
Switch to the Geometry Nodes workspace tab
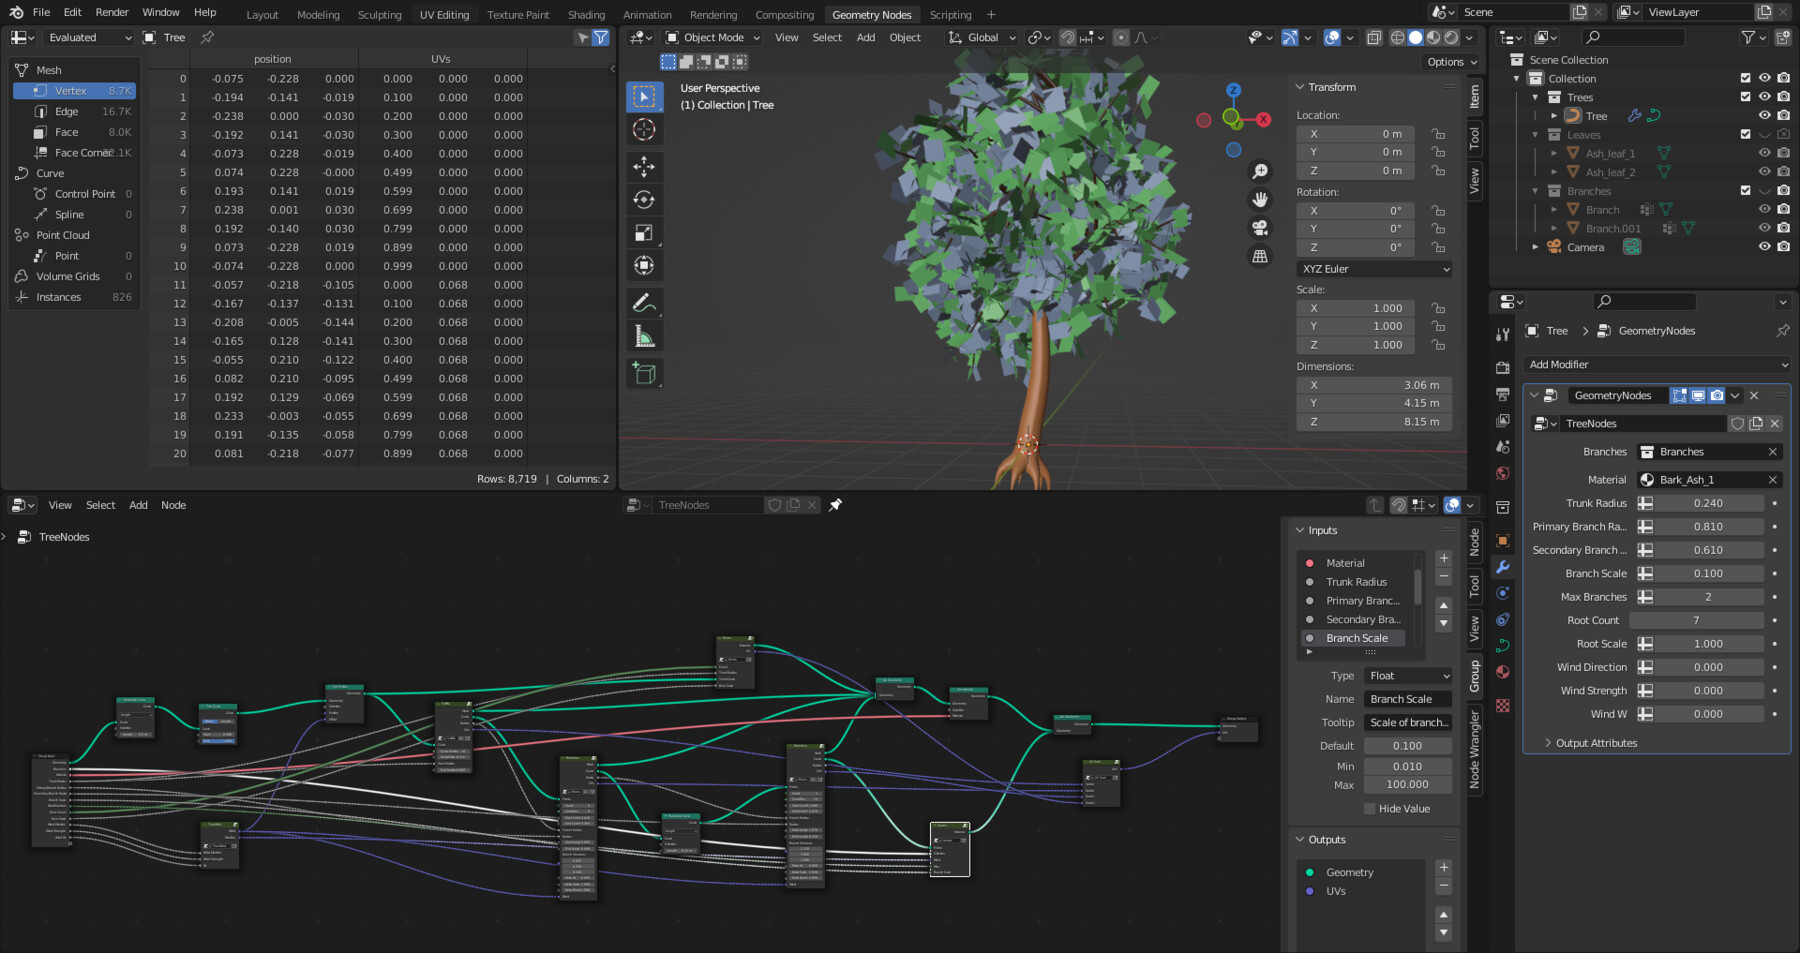pos(871,14)
